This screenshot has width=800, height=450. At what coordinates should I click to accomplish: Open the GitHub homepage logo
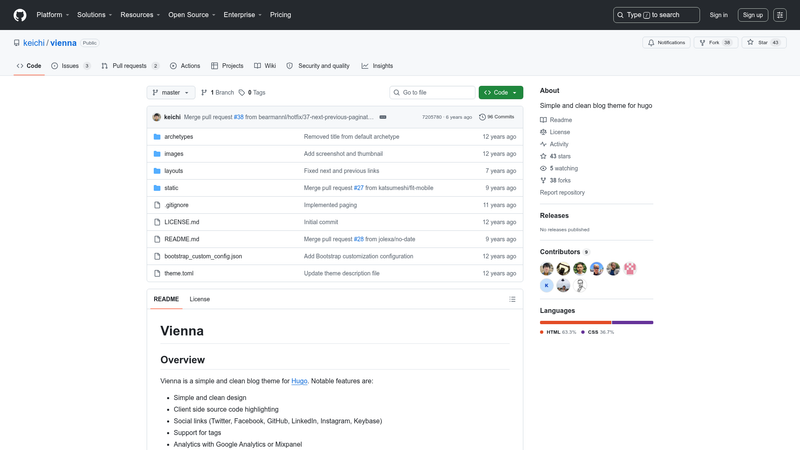(x=20, y=15)
